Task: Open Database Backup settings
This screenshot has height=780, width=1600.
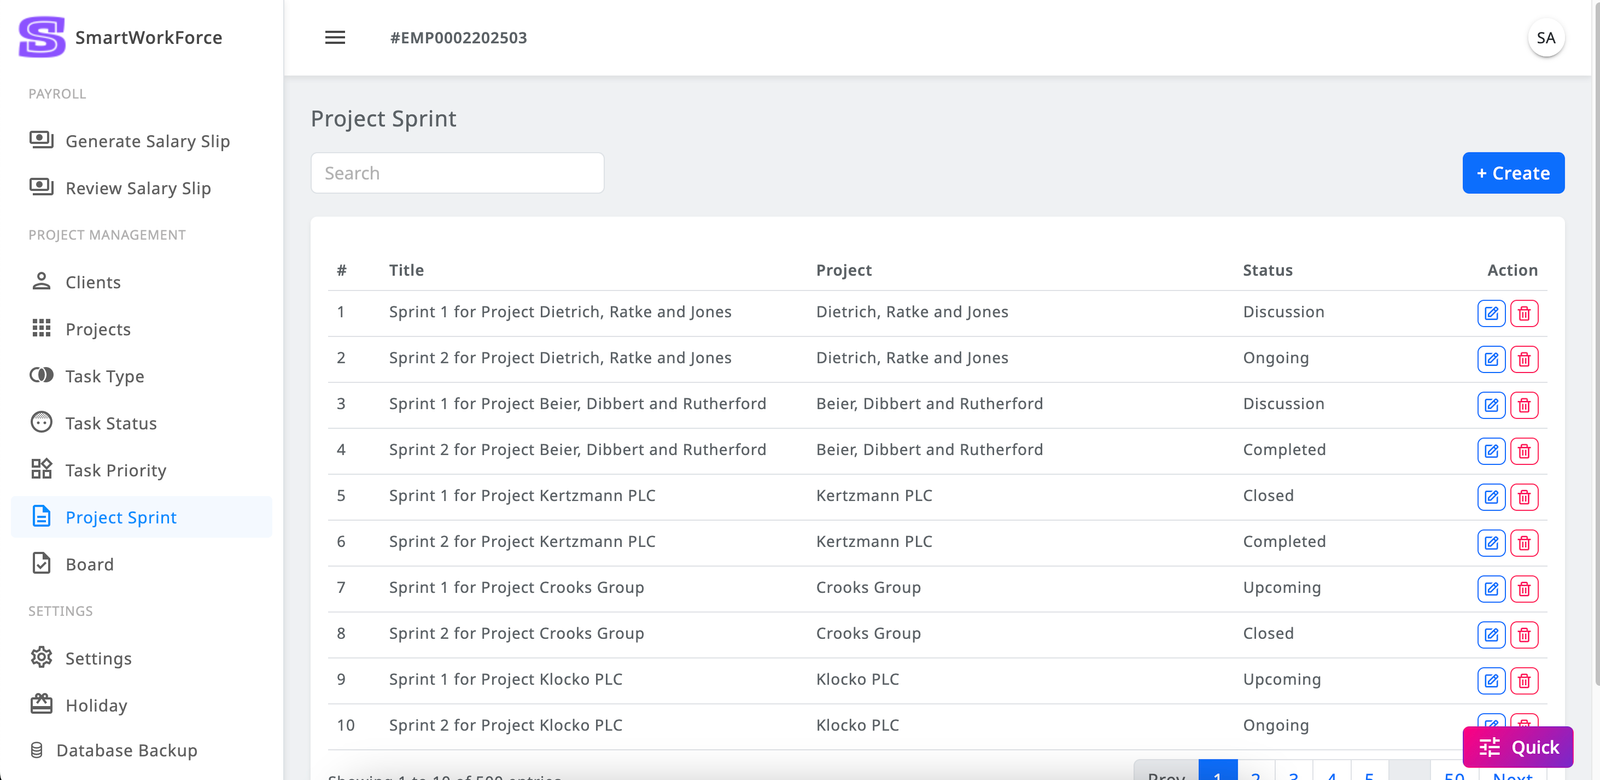Action: [126, 750]
